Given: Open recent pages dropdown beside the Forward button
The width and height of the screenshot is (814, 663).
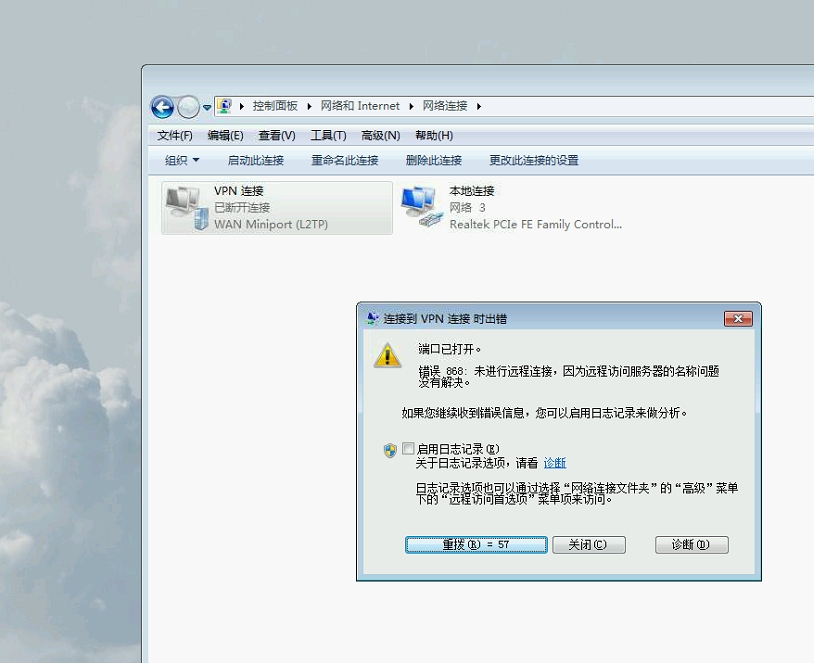Looking at the screenshot, I should [207, 107].
